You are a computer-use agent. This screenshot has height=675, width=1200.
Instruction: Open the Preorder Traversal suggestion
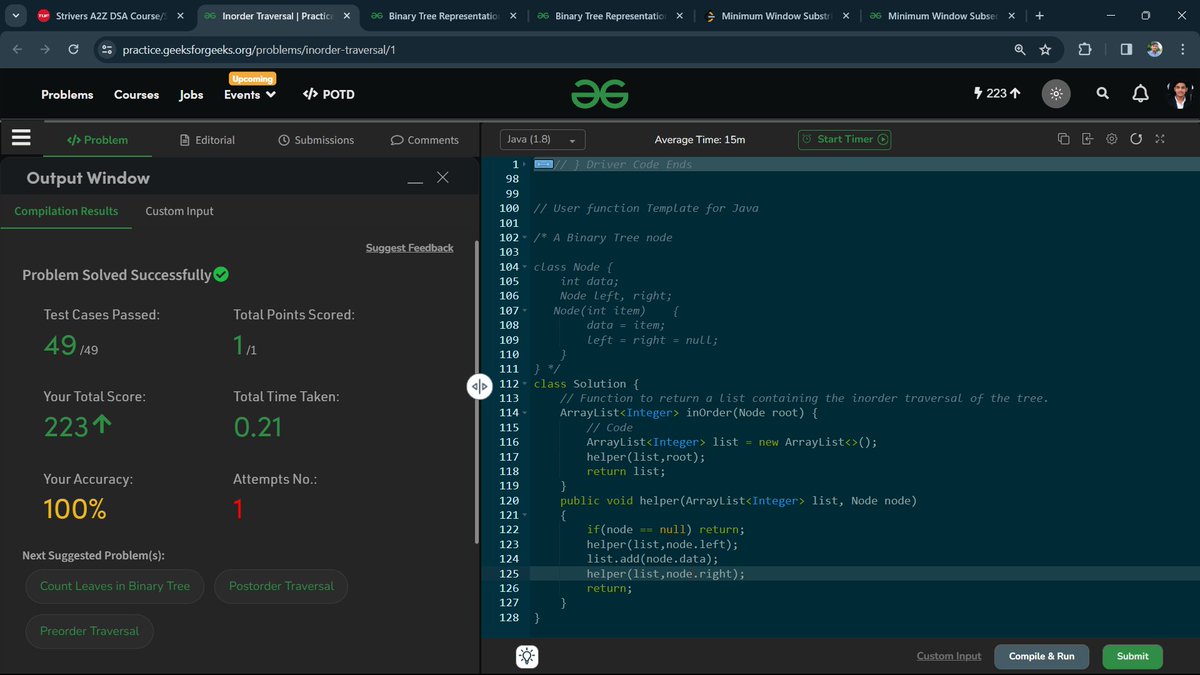[x=89, y=631]
